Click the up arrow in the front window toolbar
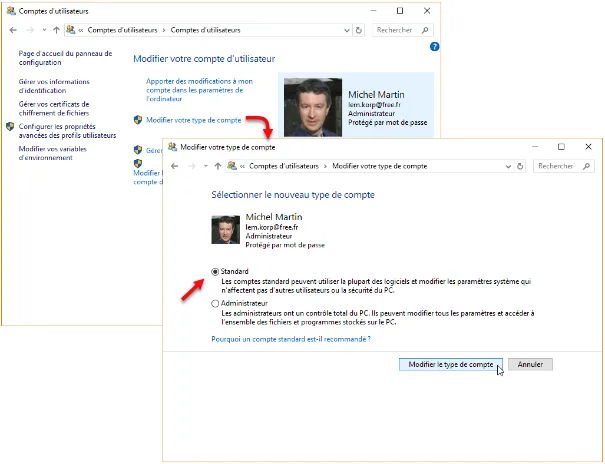Screen dimensions: 605x464 [218, 165]
